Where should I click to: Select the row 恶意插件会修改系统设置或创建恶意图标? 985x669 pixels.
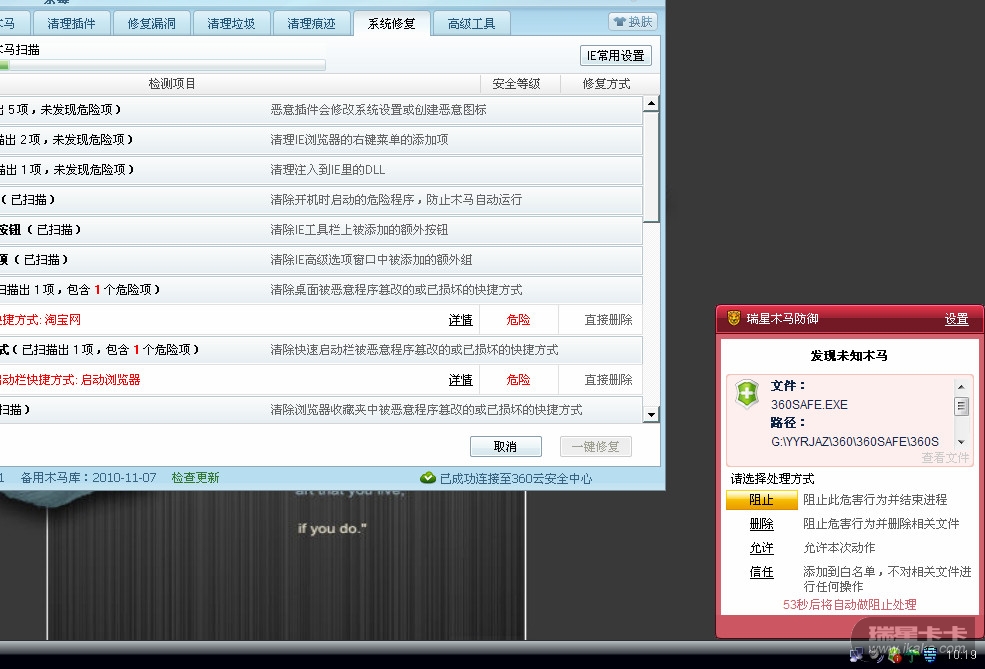point(320,110)
